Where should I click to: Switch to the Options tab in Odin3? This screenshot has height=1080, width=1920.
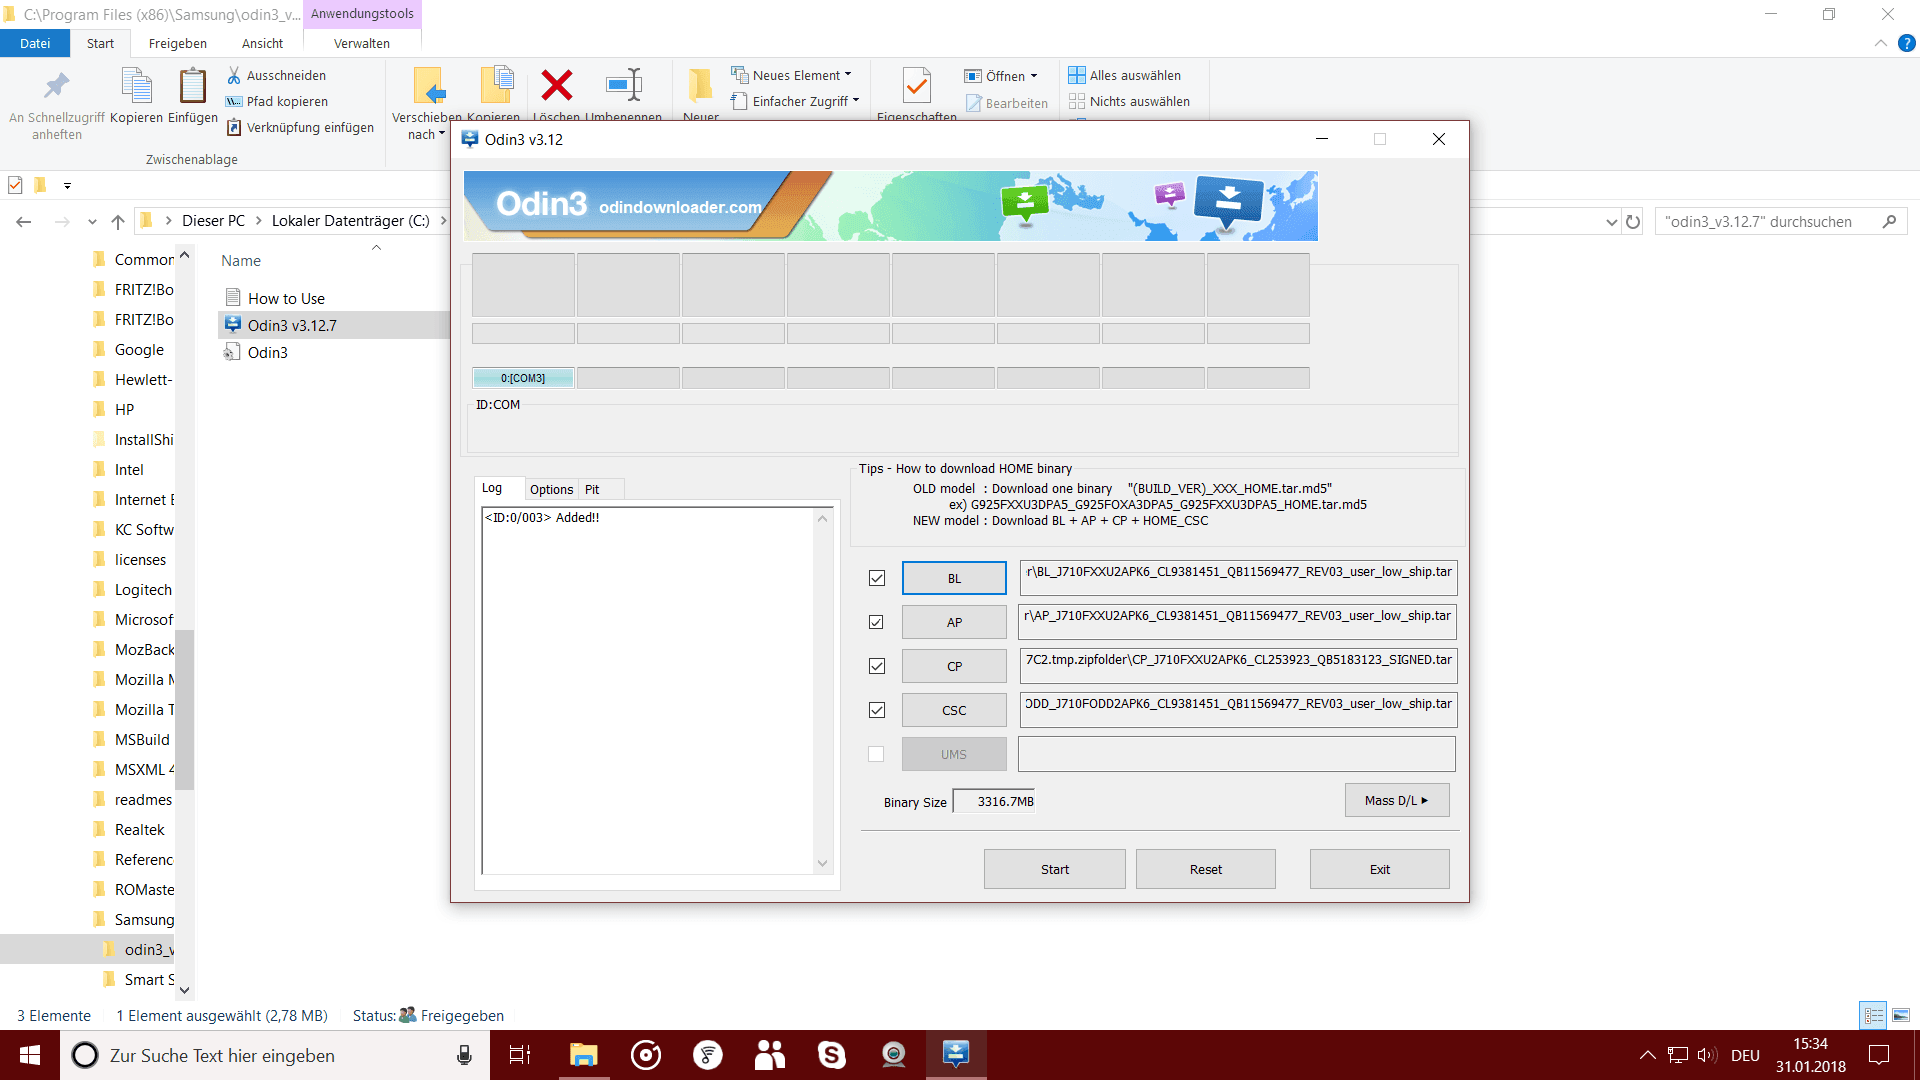tap(551, 489)
